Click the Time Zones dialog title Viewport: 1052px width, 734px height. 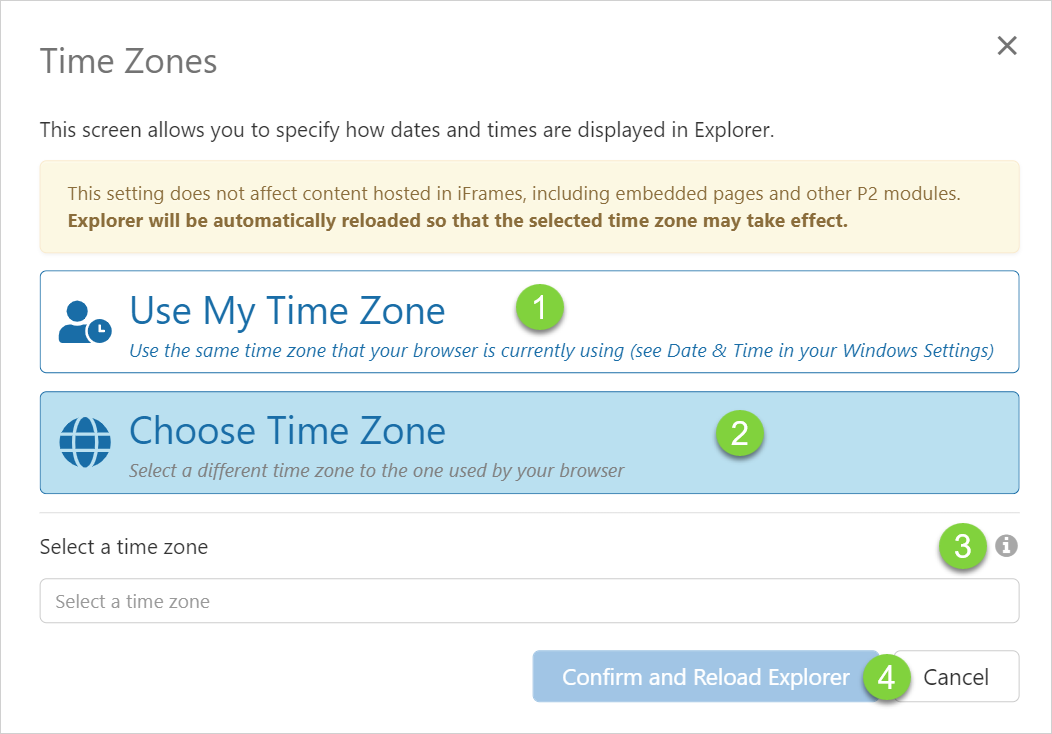[128, 61]
